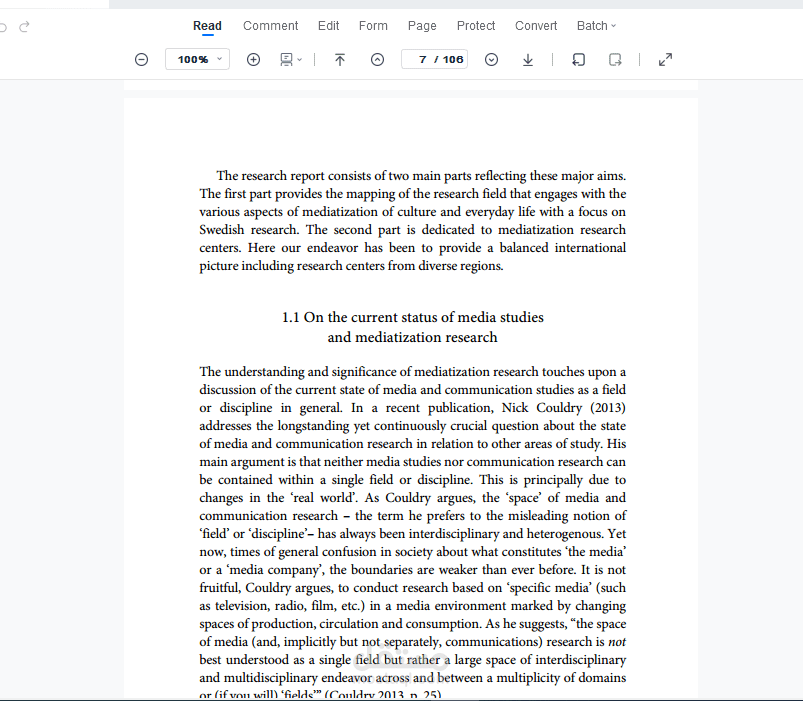Enter full screen with expand arrows icon
Image resolution: width=803 pixels, height=701 pixels.
click(x=665, y=59)
